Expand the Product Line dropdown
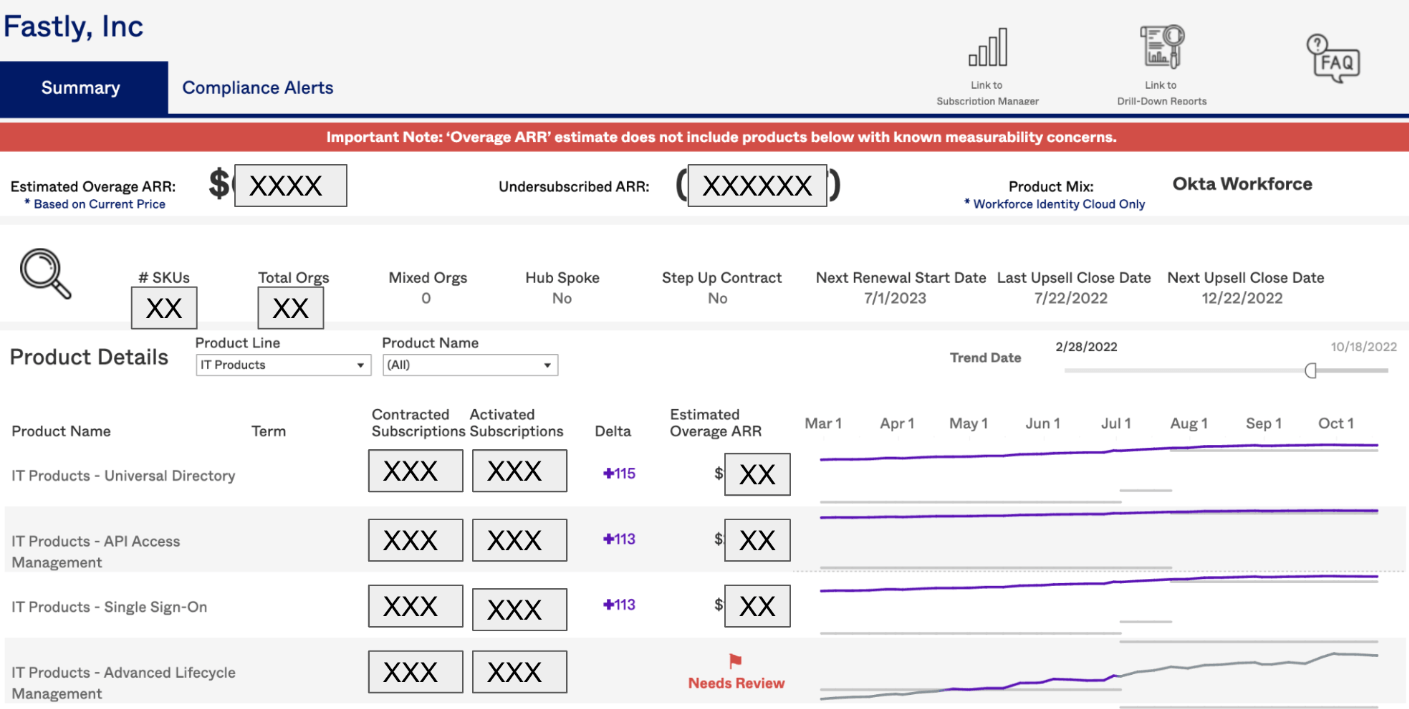The image size is (1409, 709). [283, 365]
